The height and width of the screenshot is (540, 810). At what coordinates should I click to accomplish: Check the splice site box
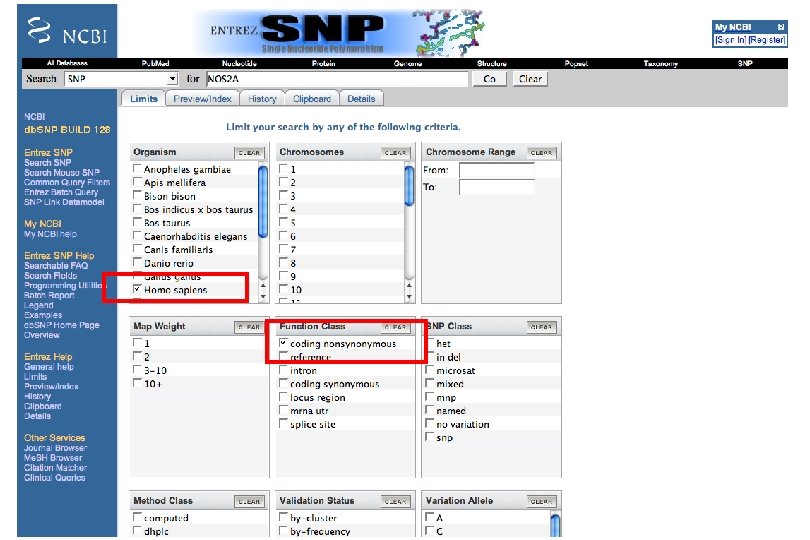click(x=283, y=424)
